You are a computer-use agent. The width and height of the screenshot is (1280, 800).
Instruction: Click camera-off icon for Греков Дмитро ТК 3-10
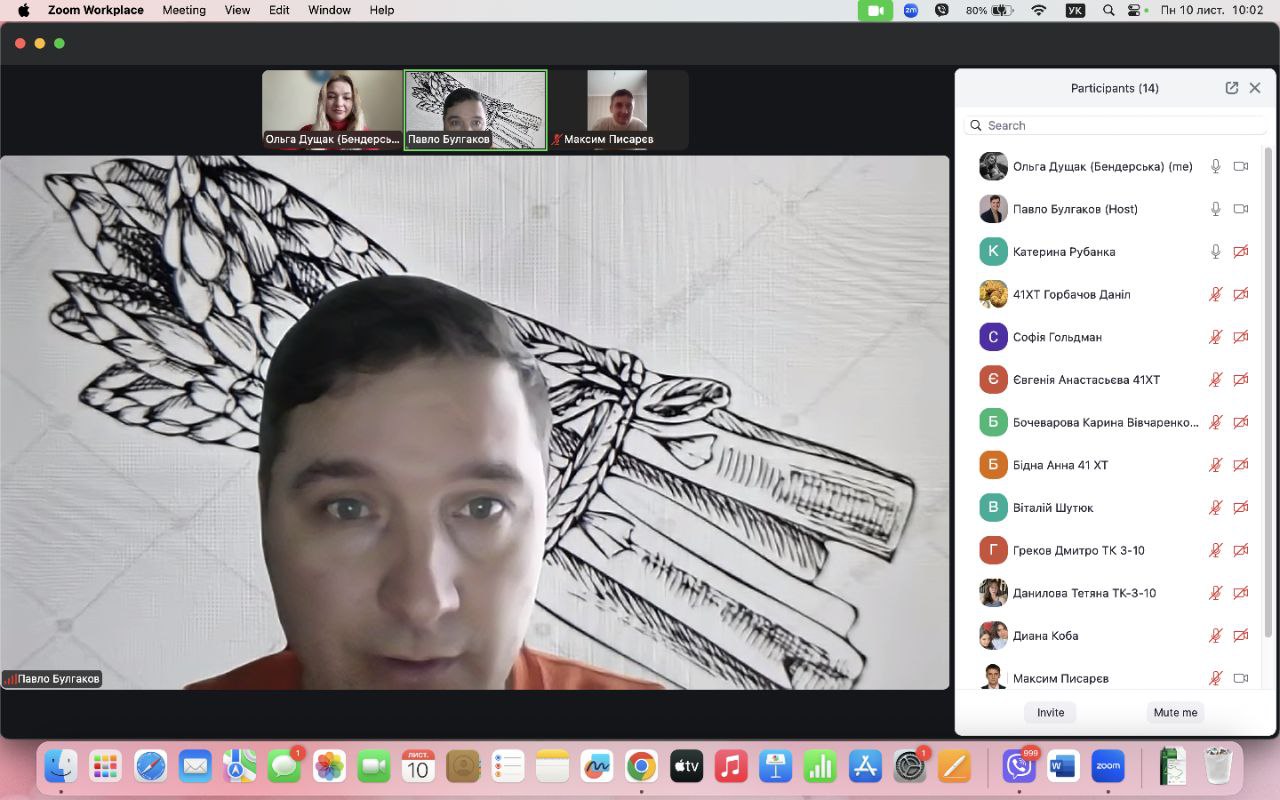pos(1241,550)
